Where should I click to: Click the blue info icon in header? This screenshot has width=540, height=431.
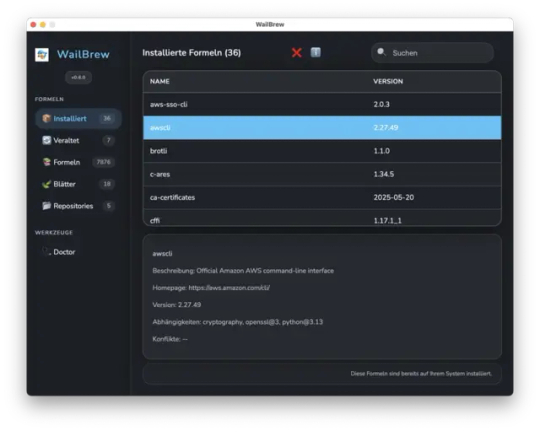coord(315,52)
